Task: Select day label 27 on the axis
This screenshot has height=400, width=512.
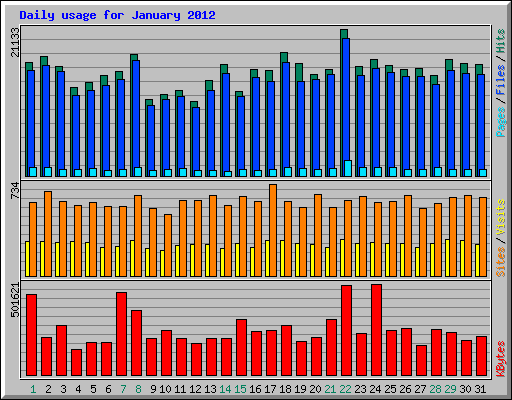Action: click(x=420, y=389)
